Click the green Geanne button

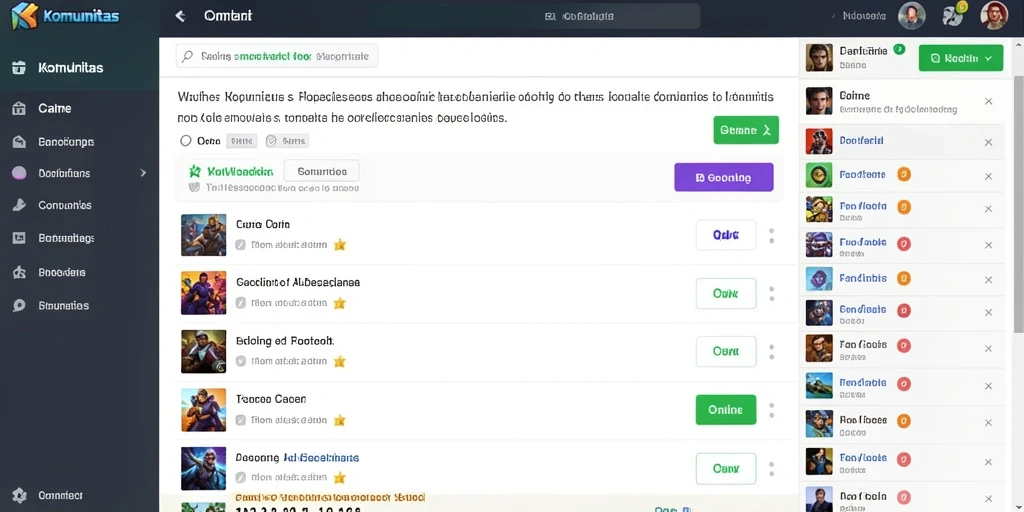coord(746,130)
